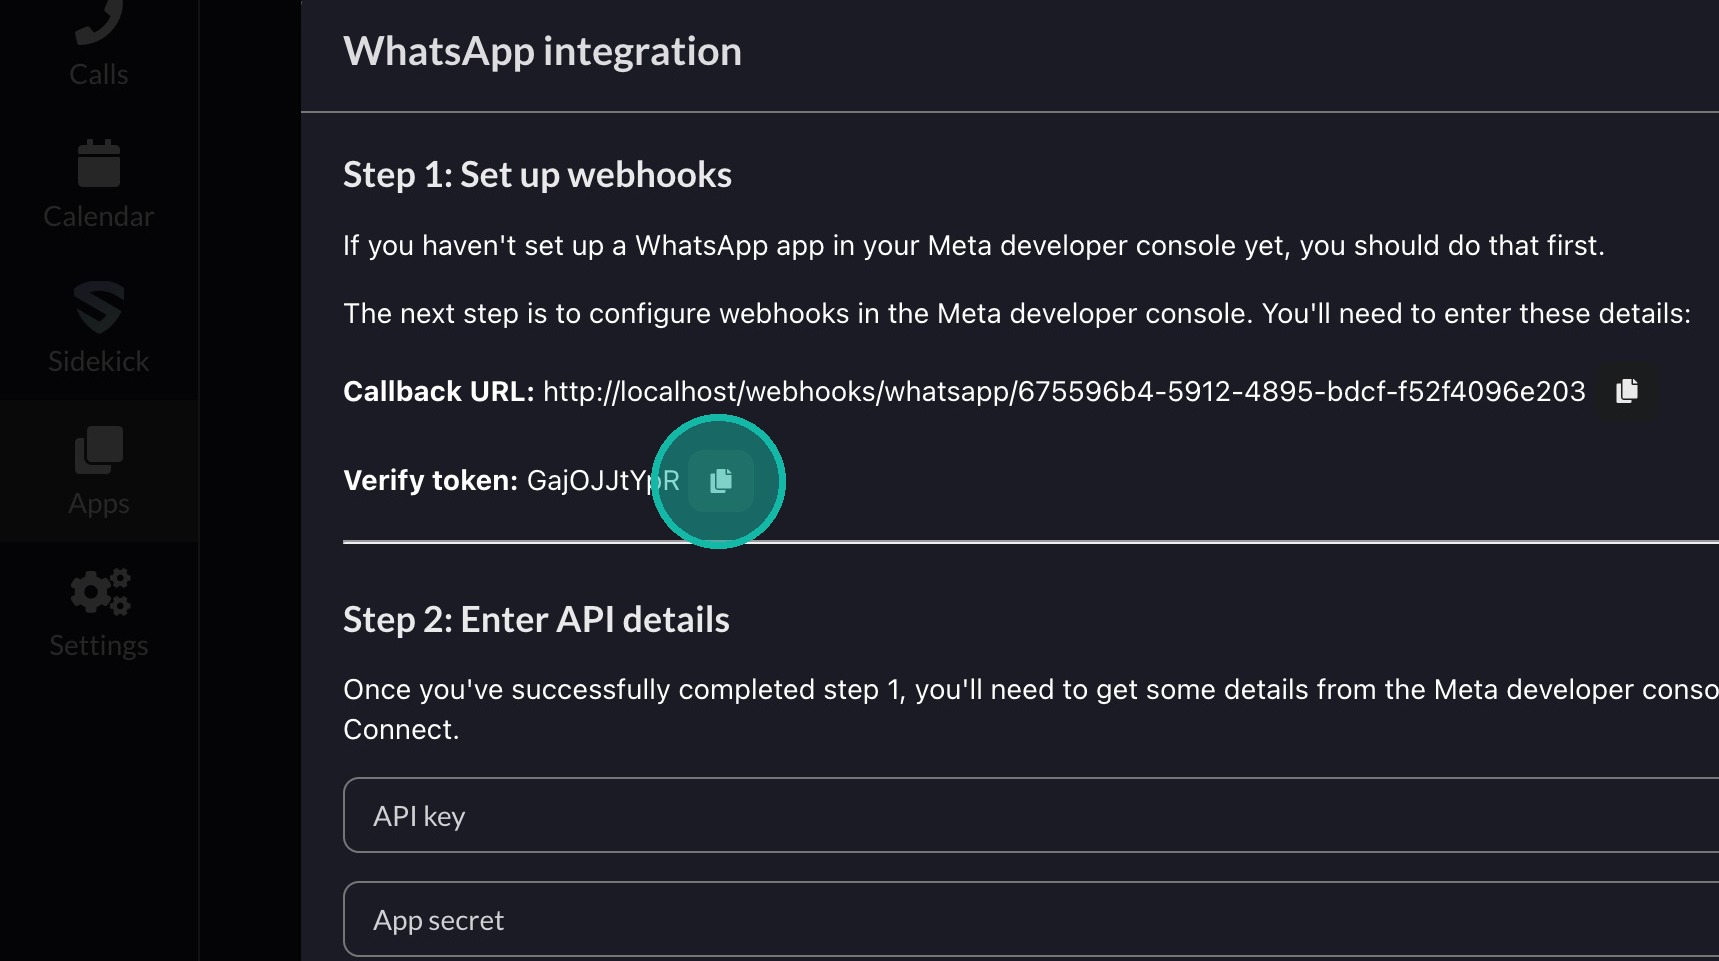Click the Step 1: Set up webhooks heading
1719x961 pixels.
tap(537, 175)
